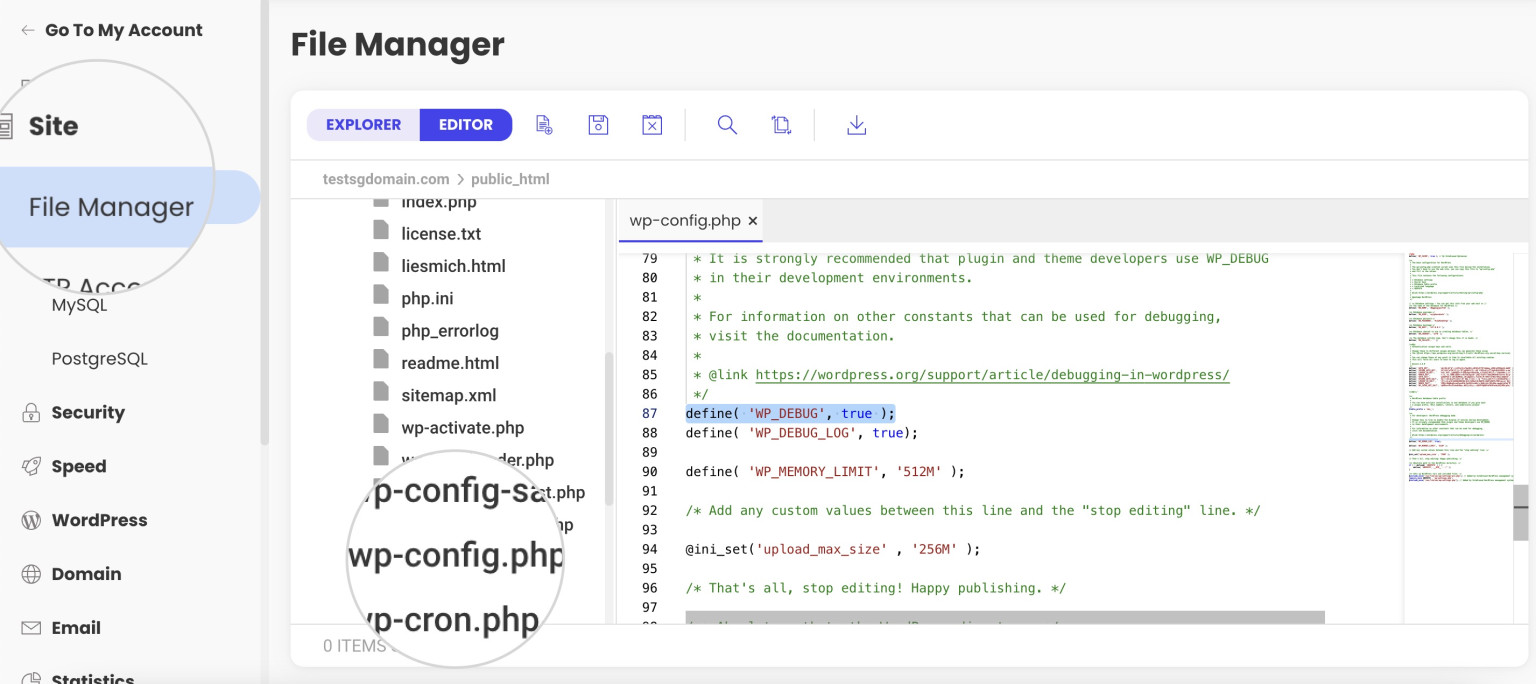Click the file icon beside readme.html
Screen dimensions: 1536x684
pos(380,361)
